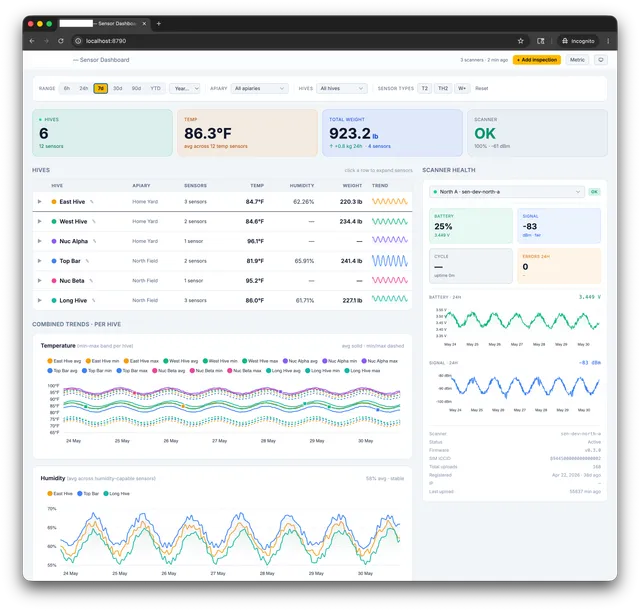The width and height of the screenshot is (640, 611).
Task: Hide Top Bar min series in temperature legend
Action: pos(97,371)
